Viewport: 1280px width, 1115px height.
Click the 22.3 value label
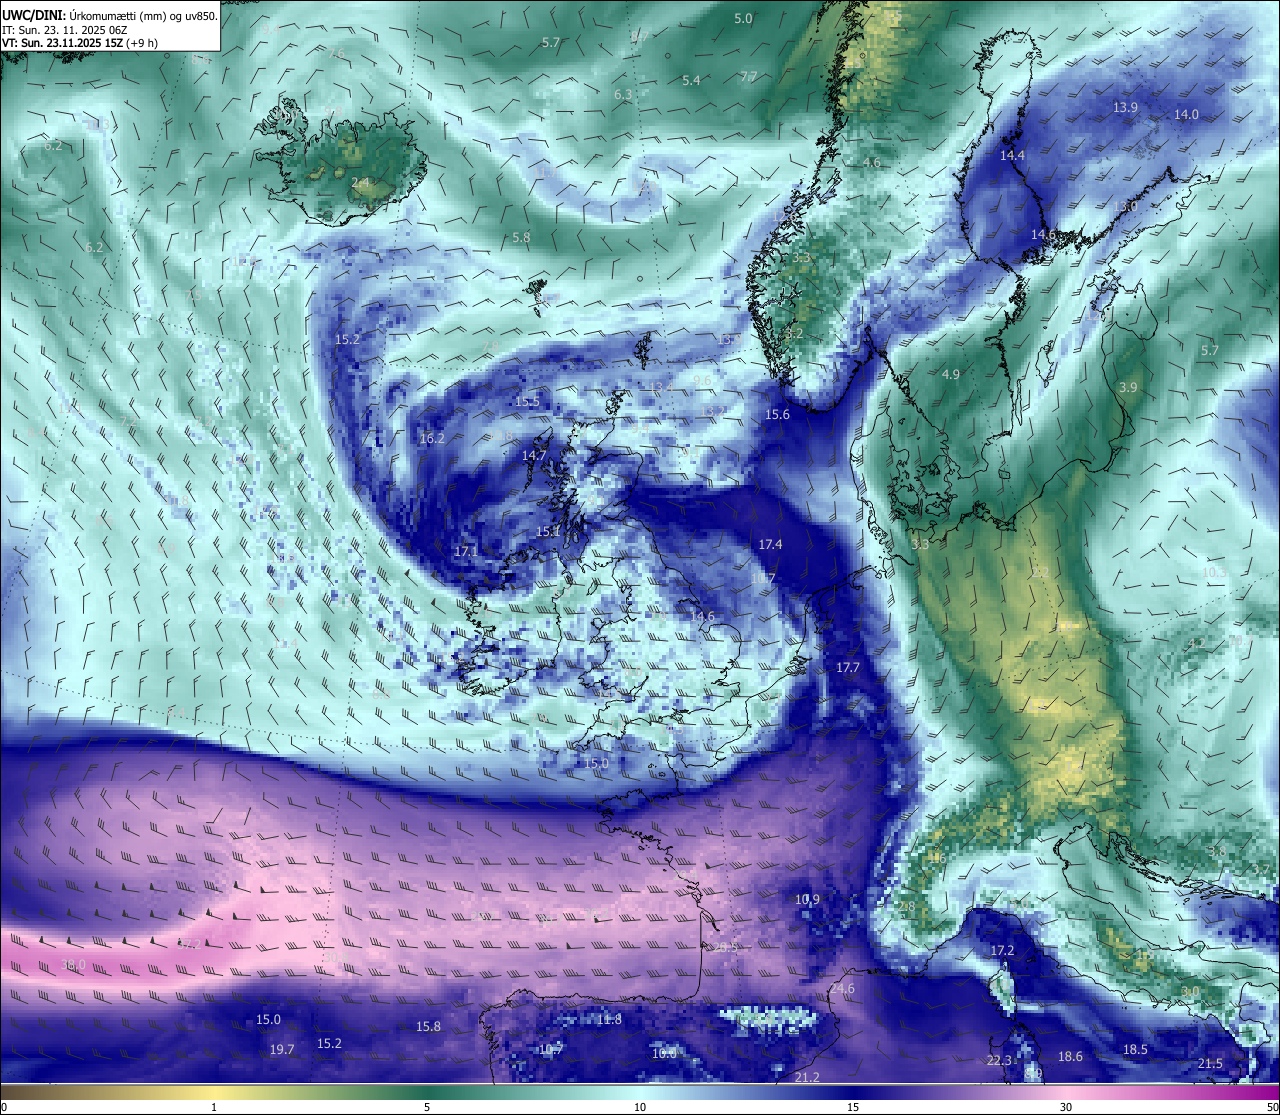999,1060
